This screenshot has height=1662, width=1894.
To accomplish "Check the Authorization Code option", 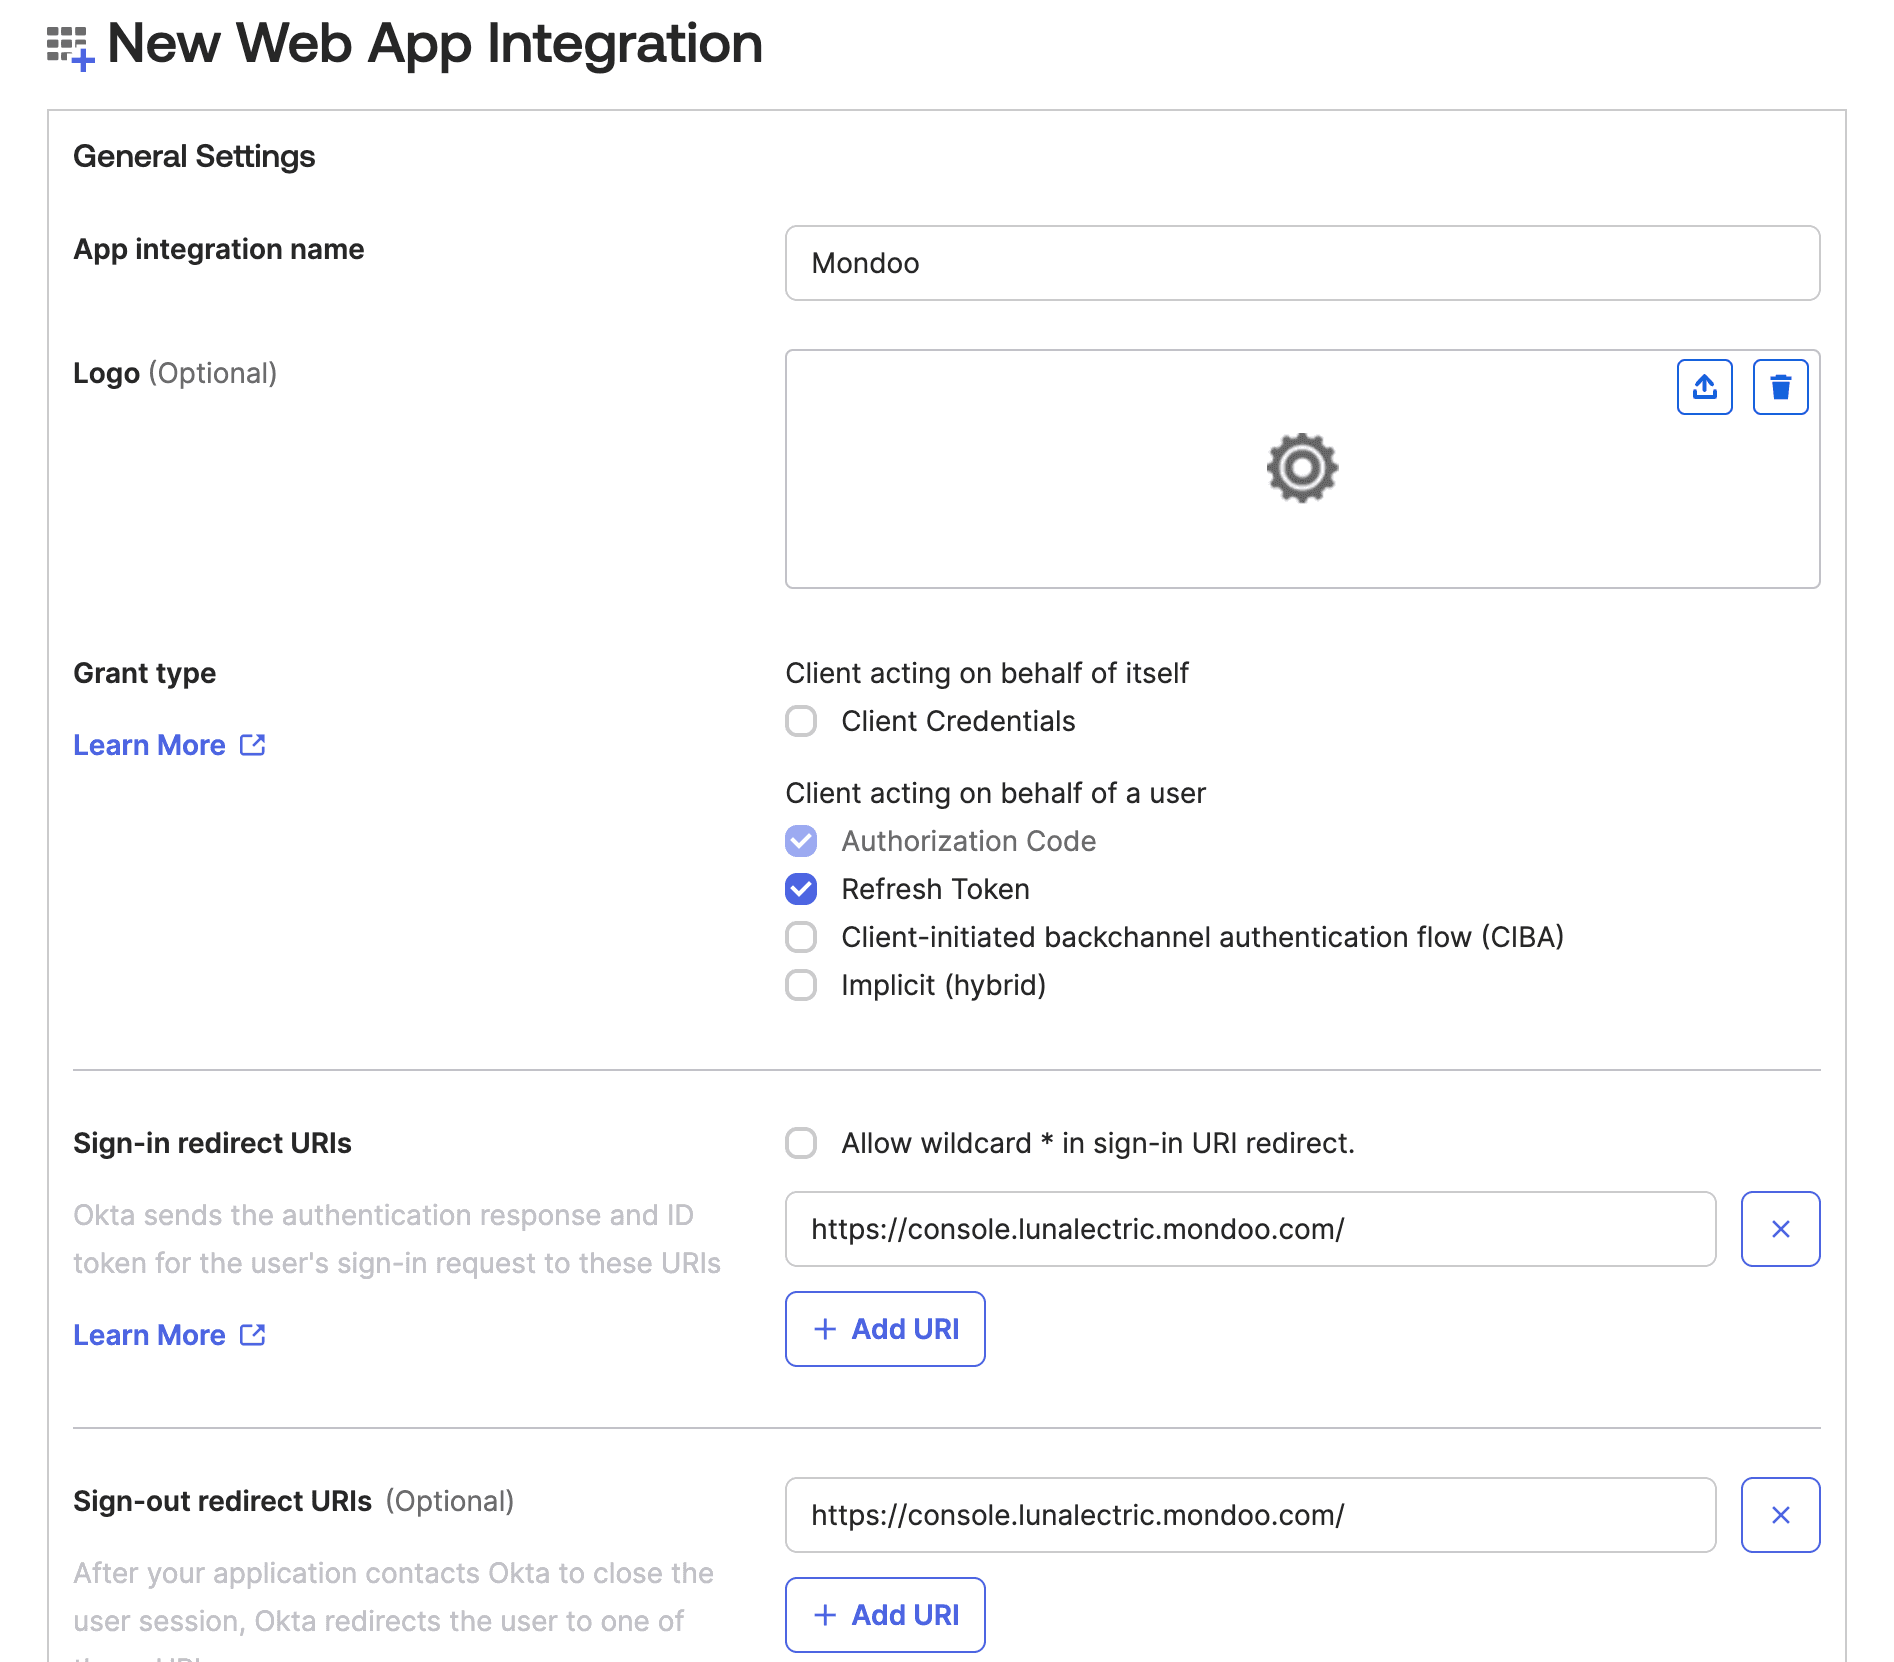I will [x=801, y=841].
